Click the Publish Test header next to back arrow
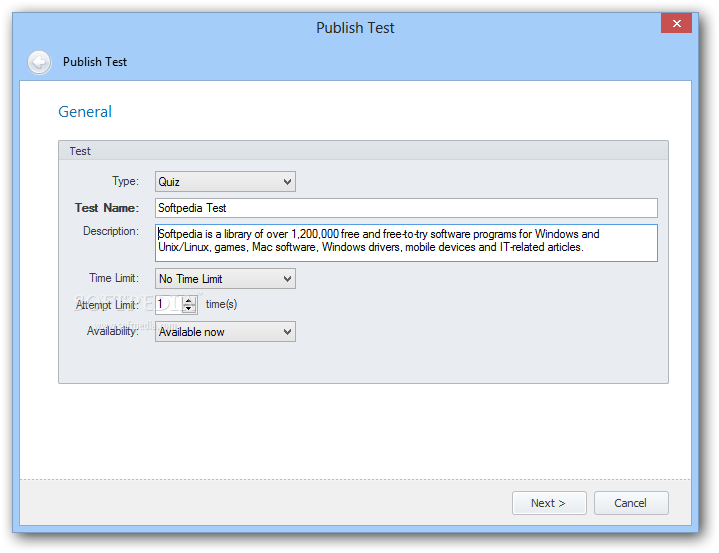This screenshot has width=719, height=553. coord(95,62)
